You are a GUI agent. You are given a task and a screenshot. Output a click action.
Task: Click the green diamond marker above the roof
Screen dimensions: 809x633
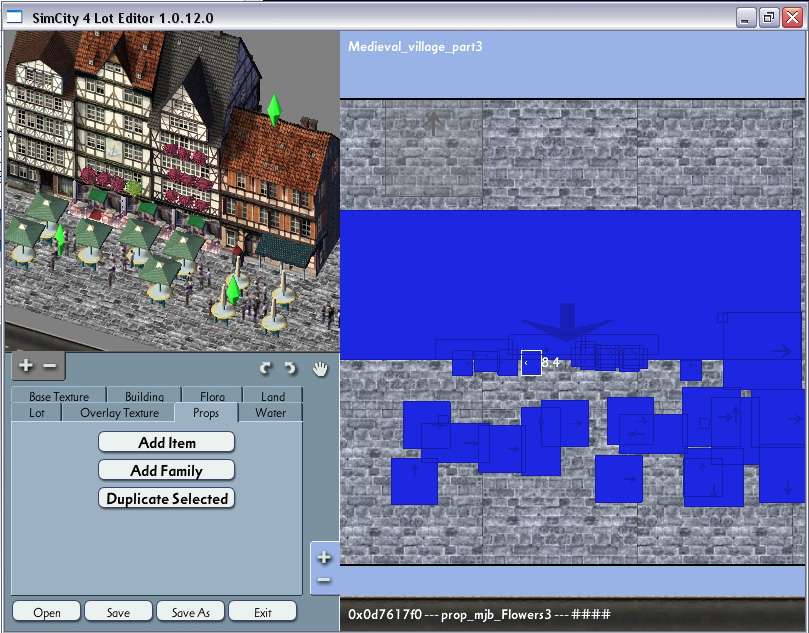274,109
